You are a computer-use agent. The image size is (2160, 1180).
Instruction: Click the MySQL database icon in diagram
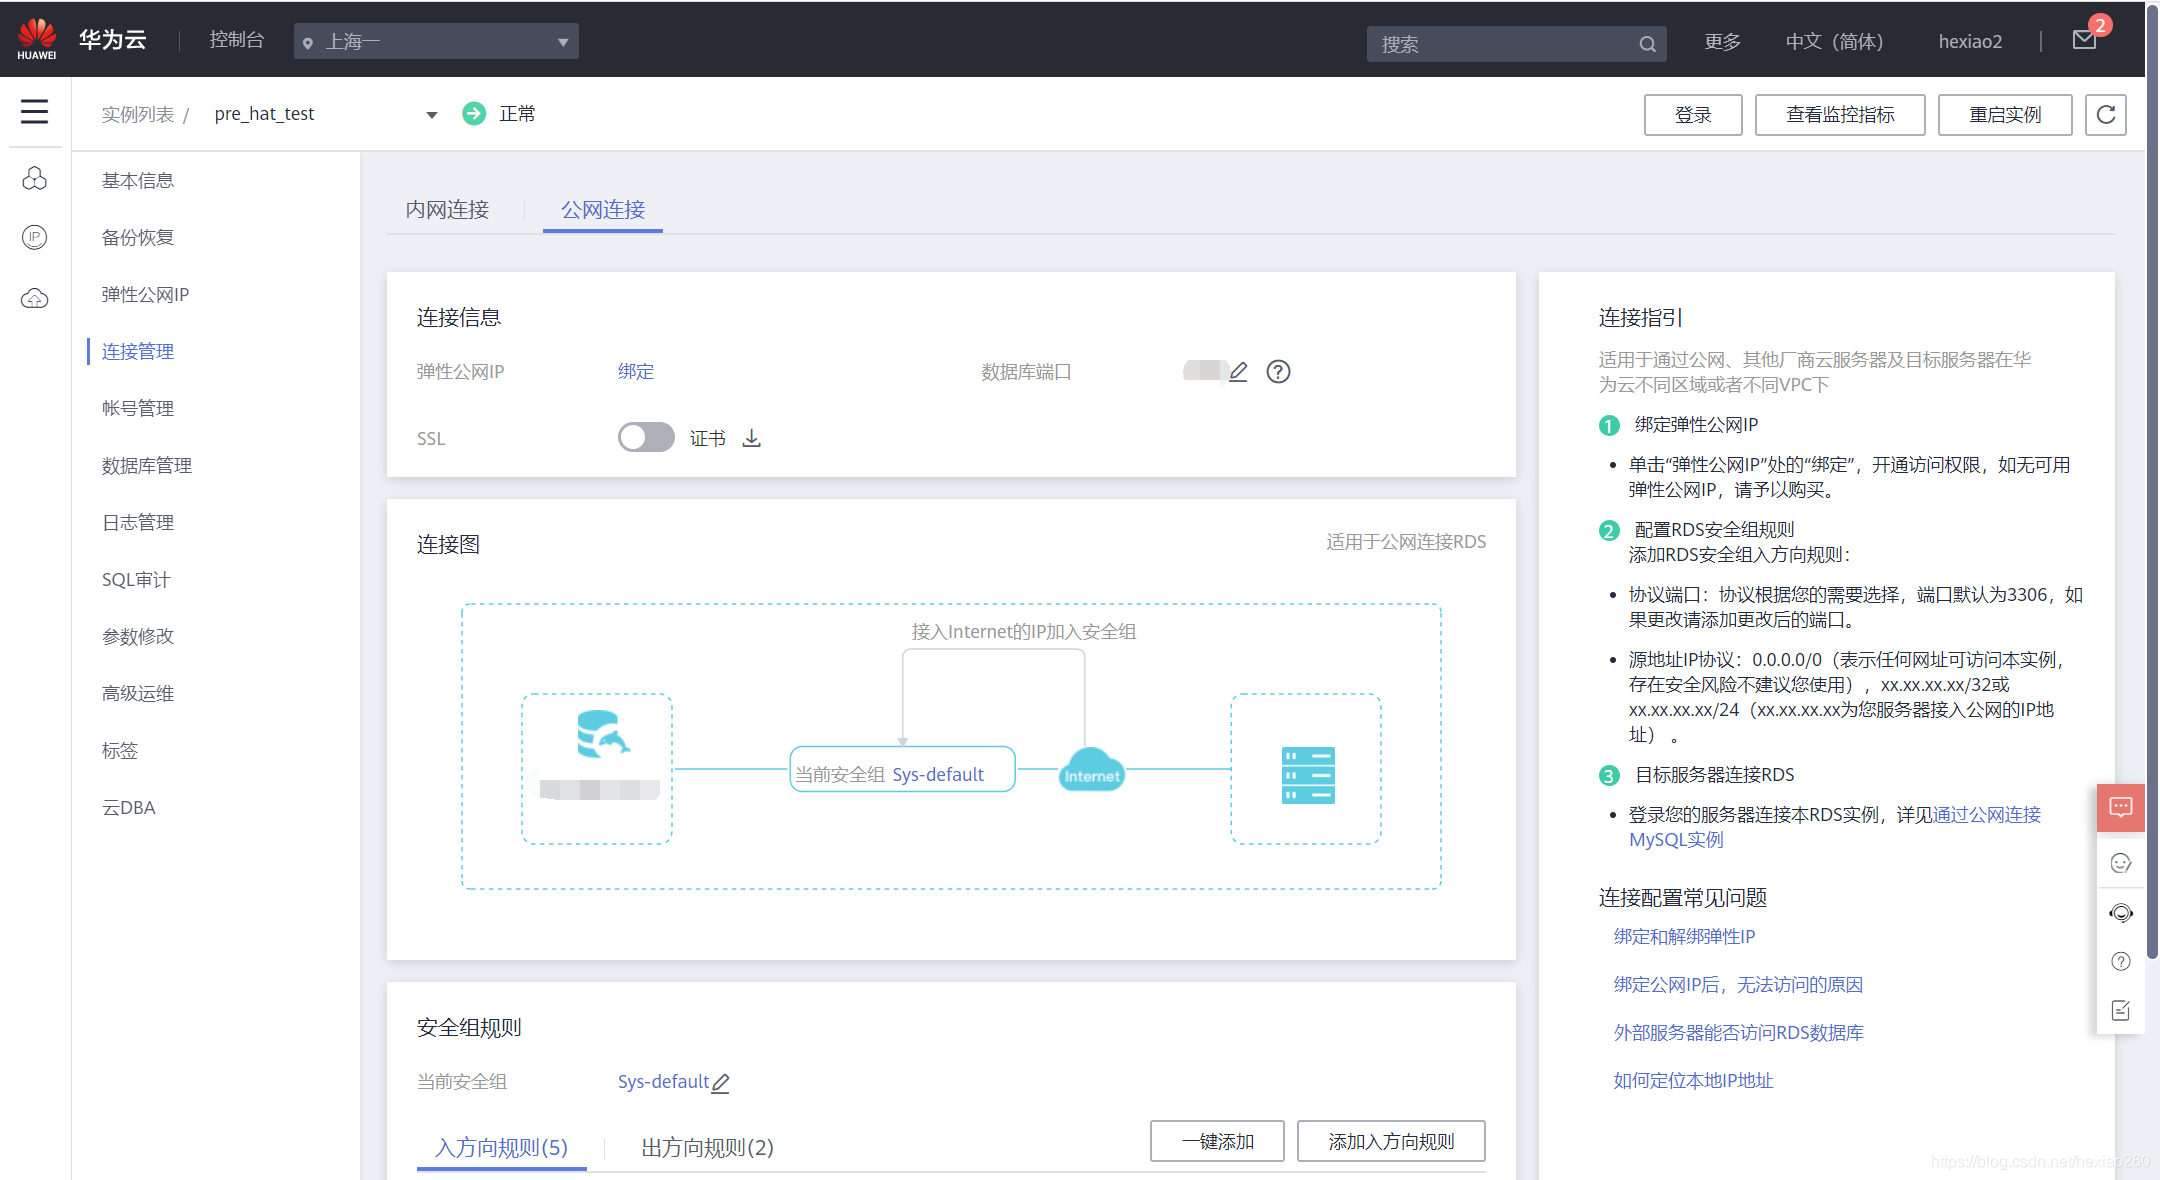tap(603, 735)
